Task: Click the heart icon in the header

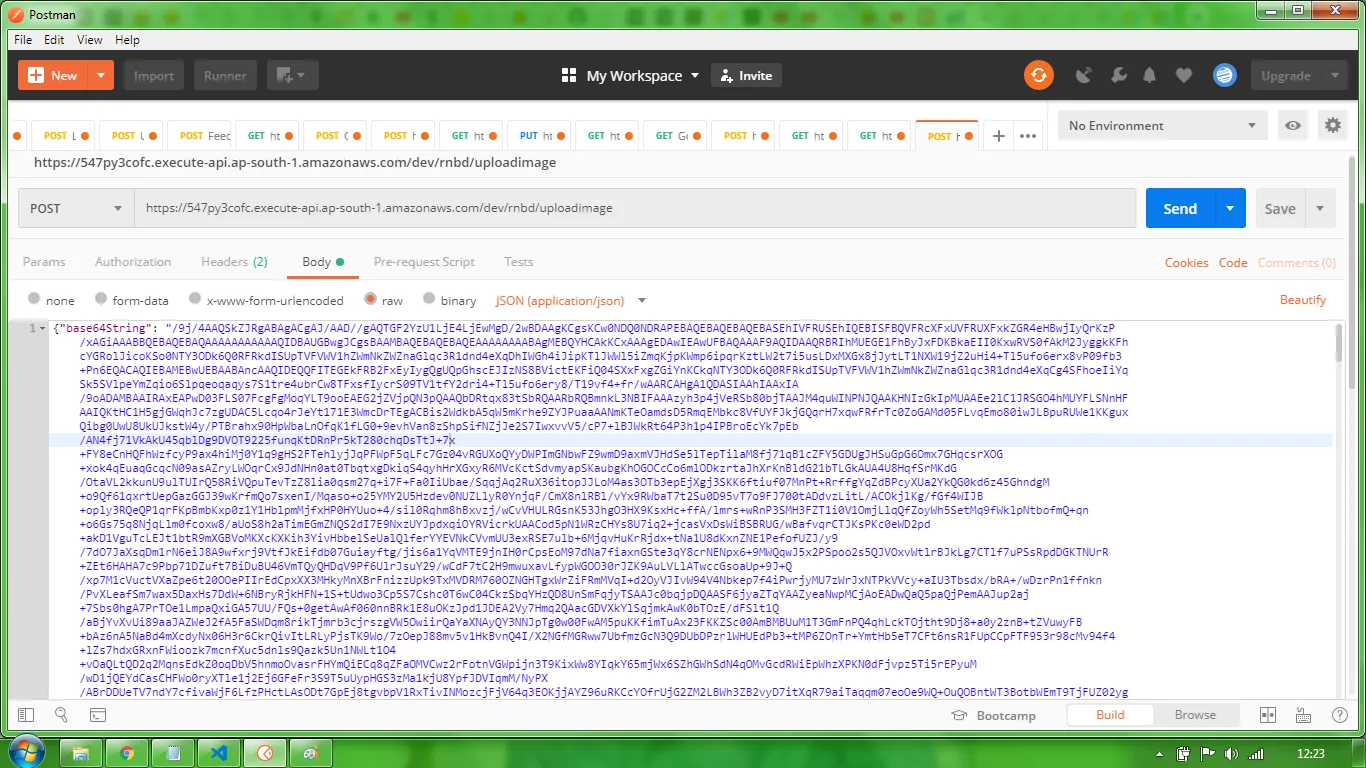Action: pos(1184,75)
